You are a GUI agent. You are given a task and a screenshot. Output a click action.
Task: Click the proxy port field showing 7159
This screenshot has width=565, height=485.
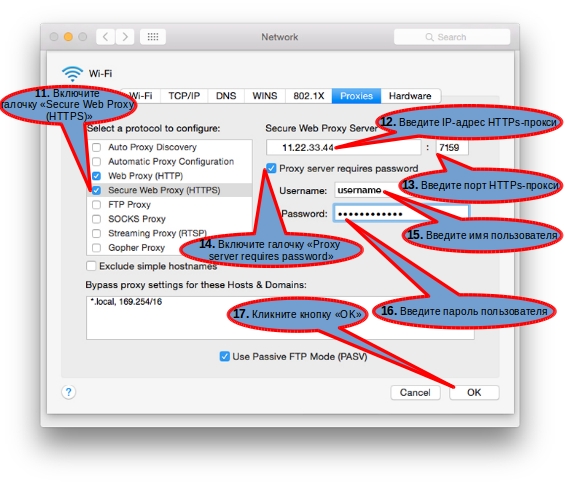pyautogui.click(x=452, y=147)
